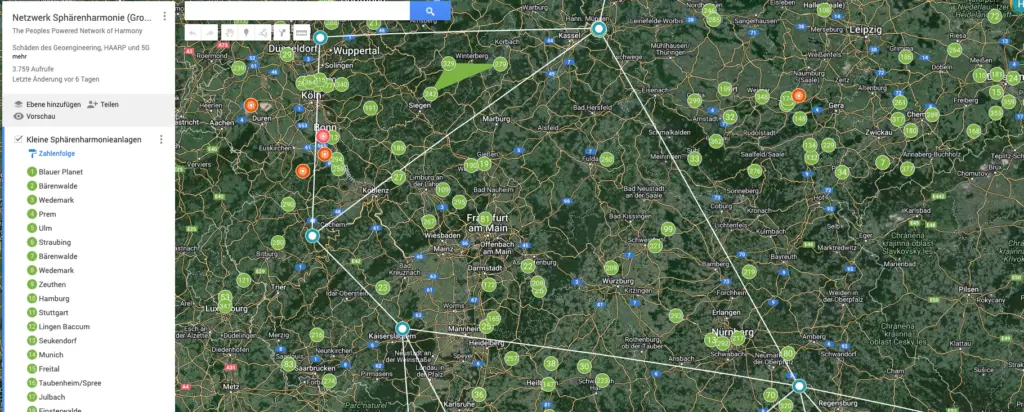1024x412 pixels.
Task: Click the orange marker near Gera
Action: [798, 96]
